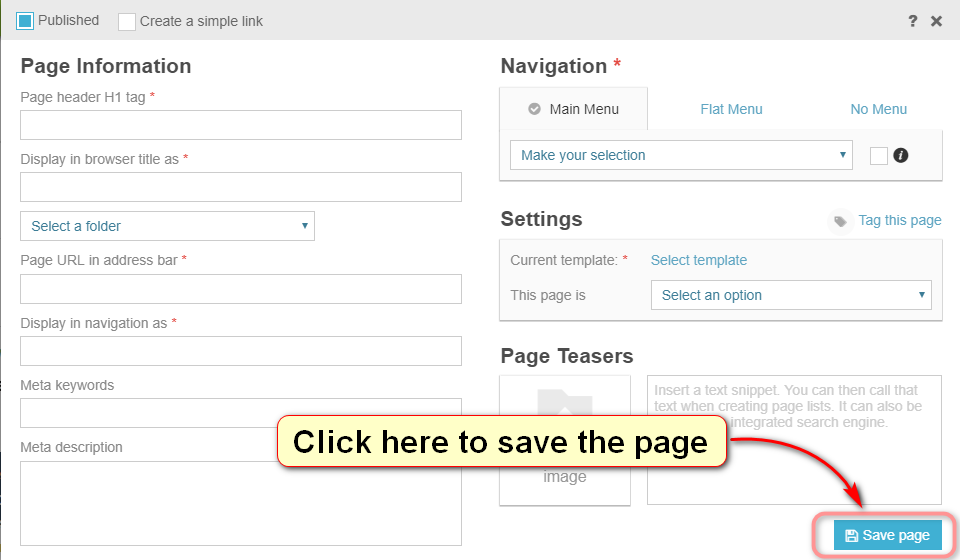
Task: Open the help question mark icon
Action: click(x=912, y=21)
